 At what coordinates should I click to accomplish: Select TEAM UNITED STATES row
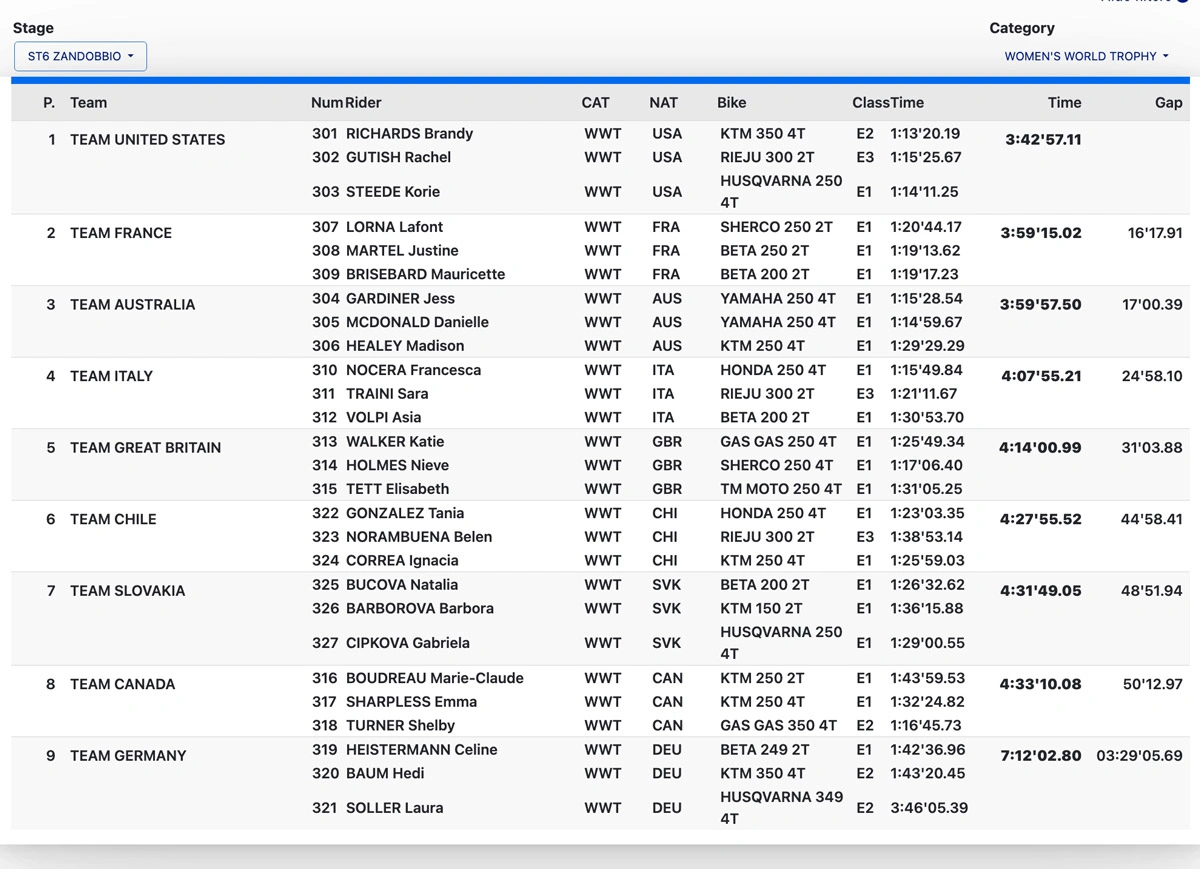(600, 167)
